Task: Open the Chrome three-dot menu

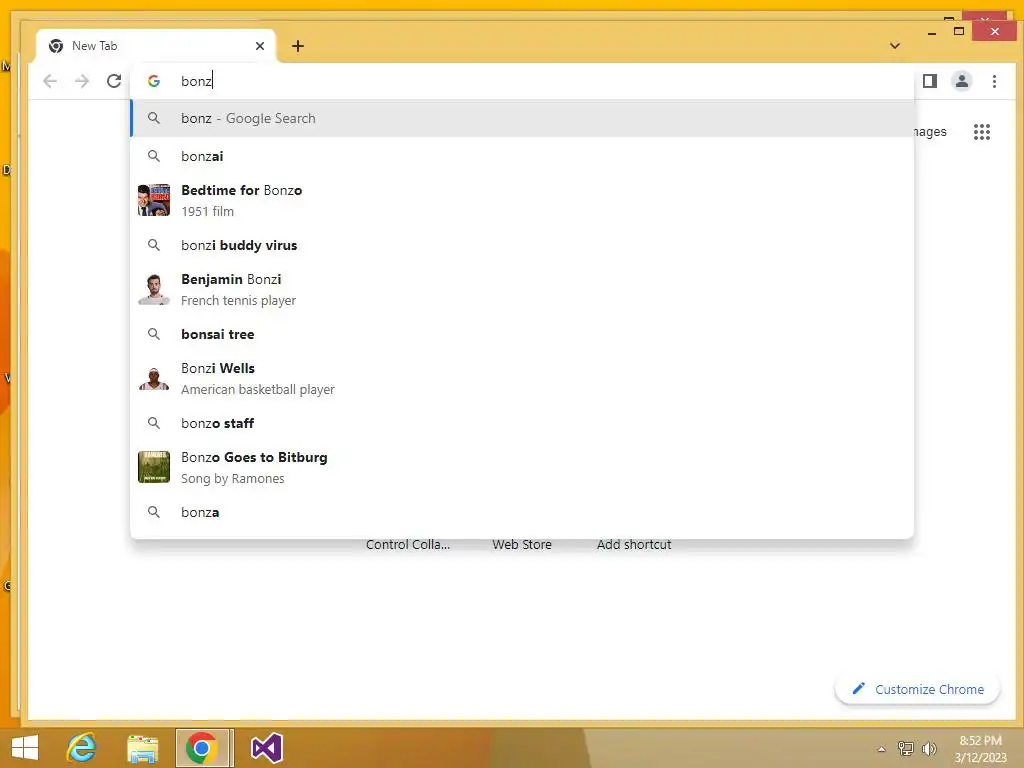Action: pyautogui.click(x=994, y=81)
